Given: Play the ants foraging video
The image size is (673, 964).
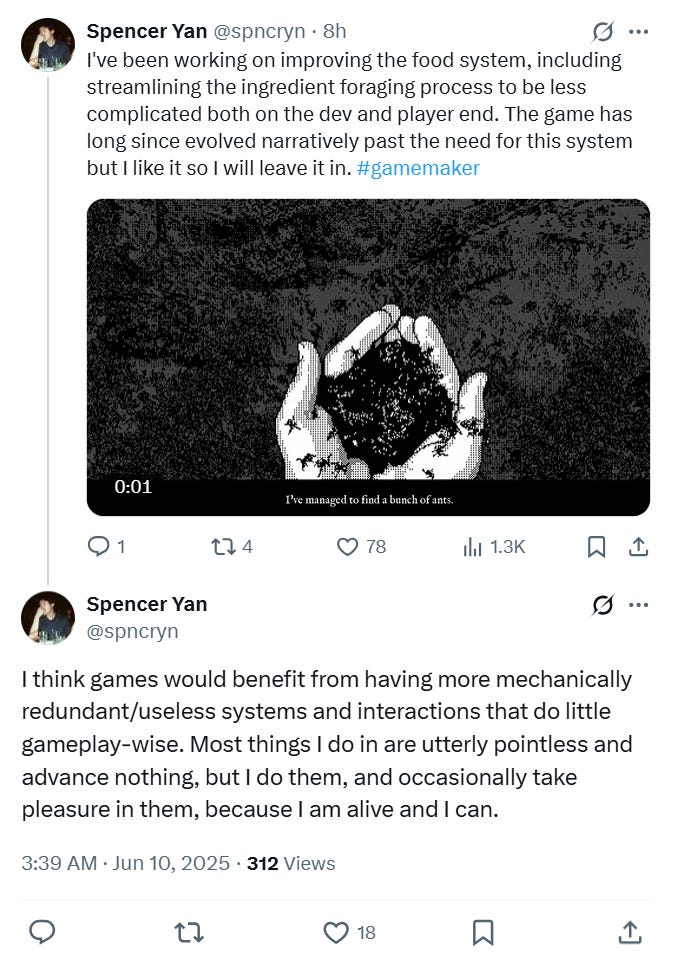Looking at the screenshot, I should pos(368,357).
